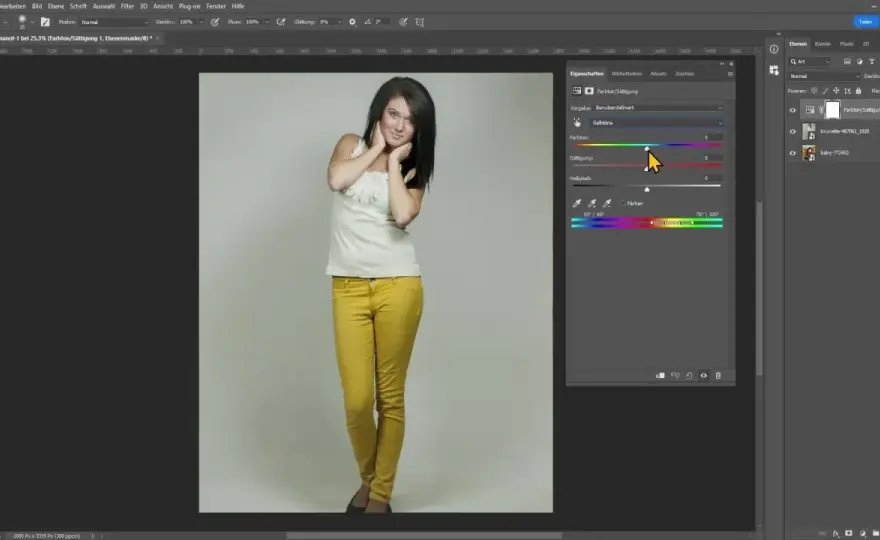This screenshot has height=540, width=880.
Task: Add layer style fx icon
Action: tap(836, 533)
